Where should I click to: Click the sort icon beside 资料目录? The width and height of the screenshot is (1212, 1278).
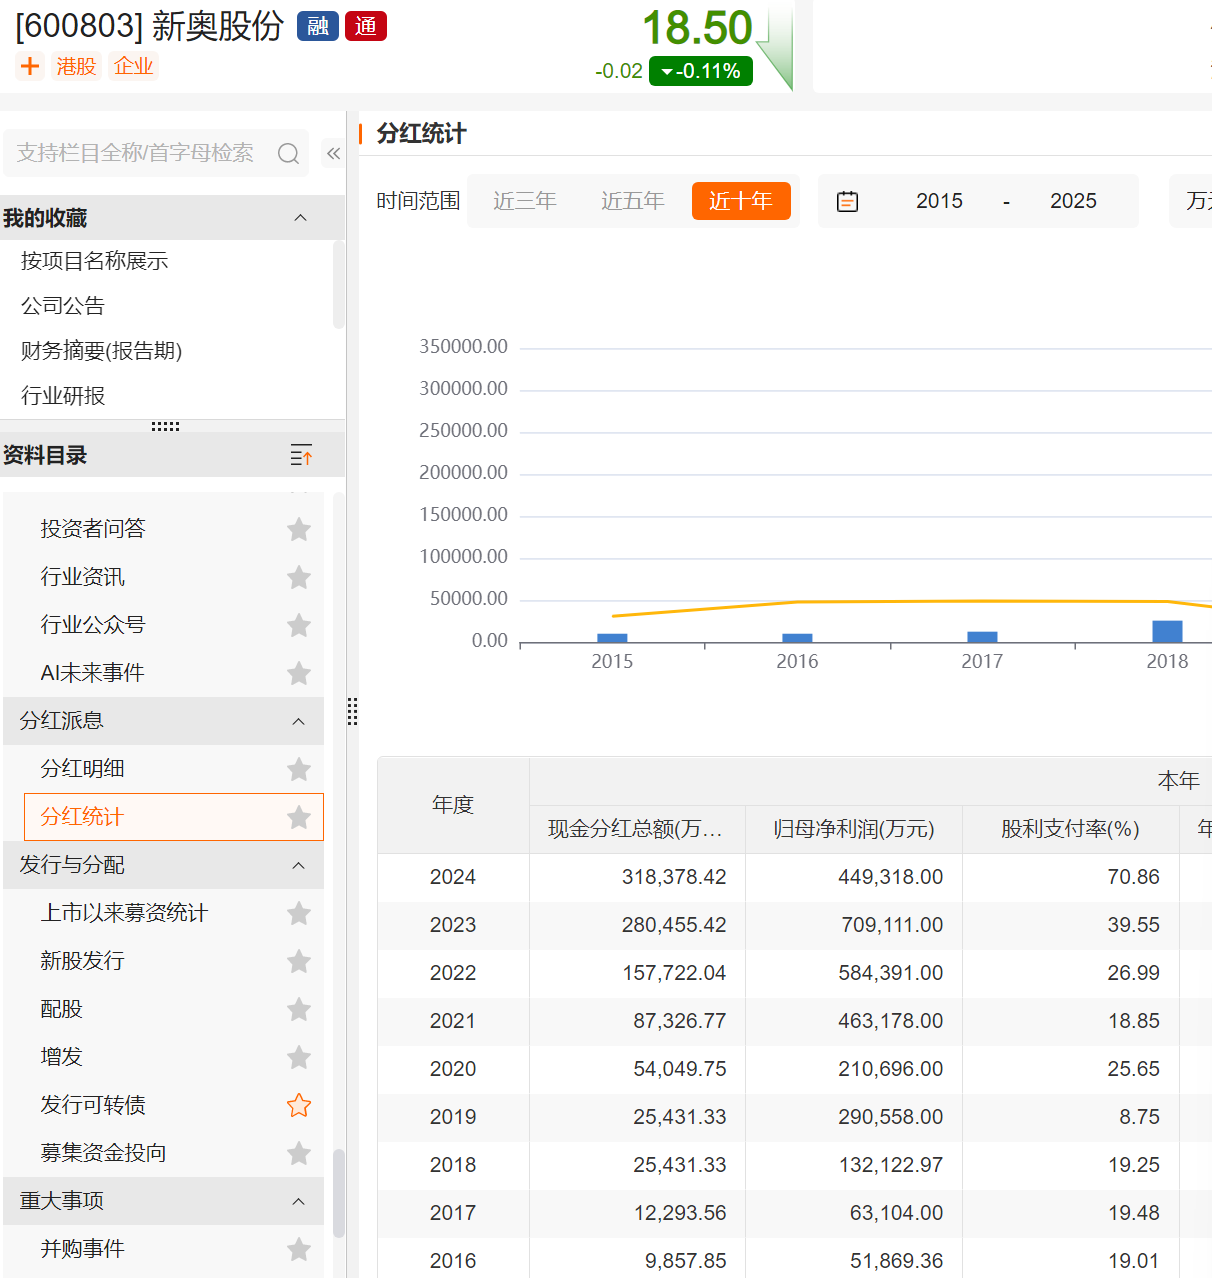301,455
